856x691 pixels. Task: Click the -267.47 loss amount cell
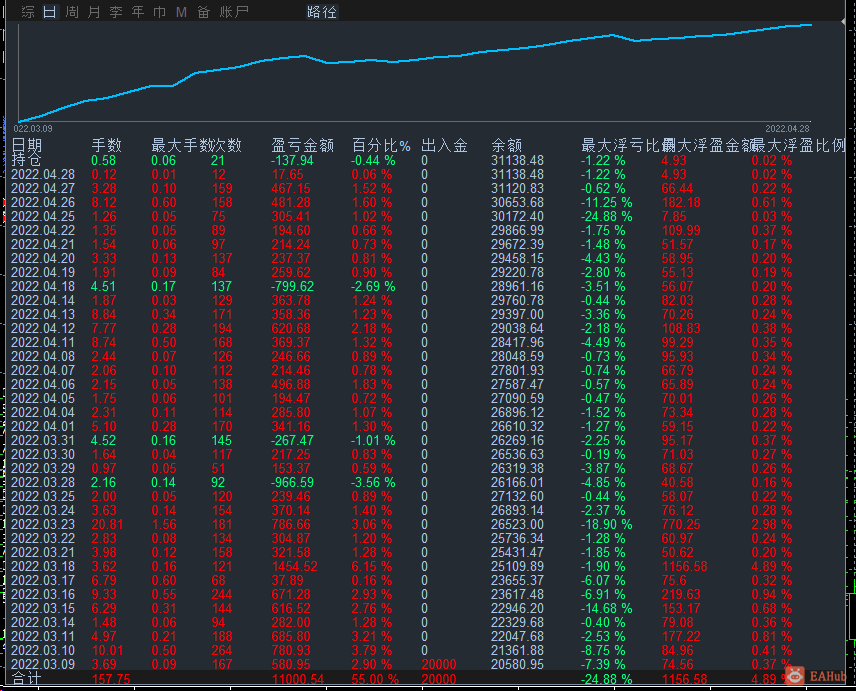(x=292, y=440)
